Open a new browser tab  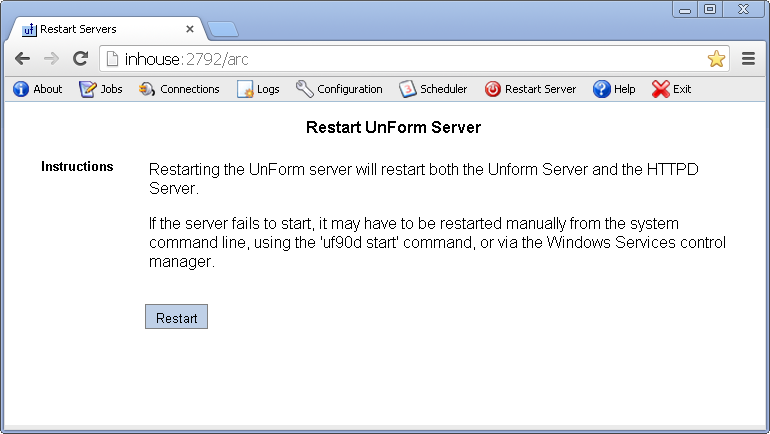(x=223, y=30)
